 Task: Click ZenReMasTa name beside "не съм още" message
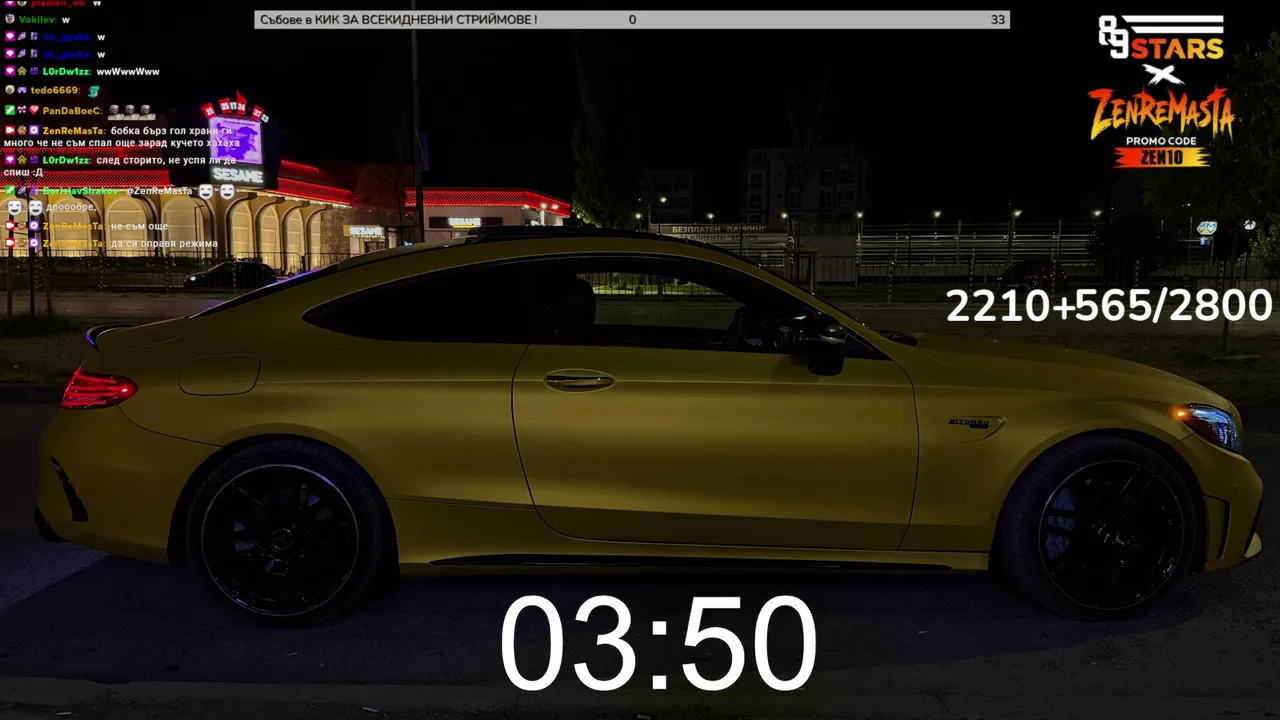click(72, 227)
